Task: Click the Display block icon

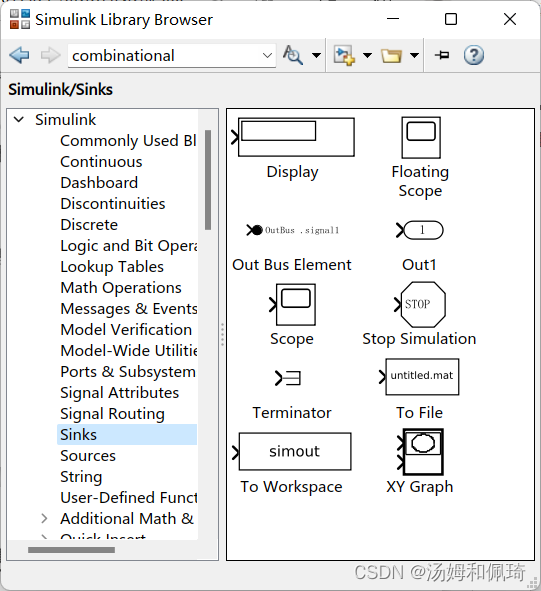Action: [293, 137]
